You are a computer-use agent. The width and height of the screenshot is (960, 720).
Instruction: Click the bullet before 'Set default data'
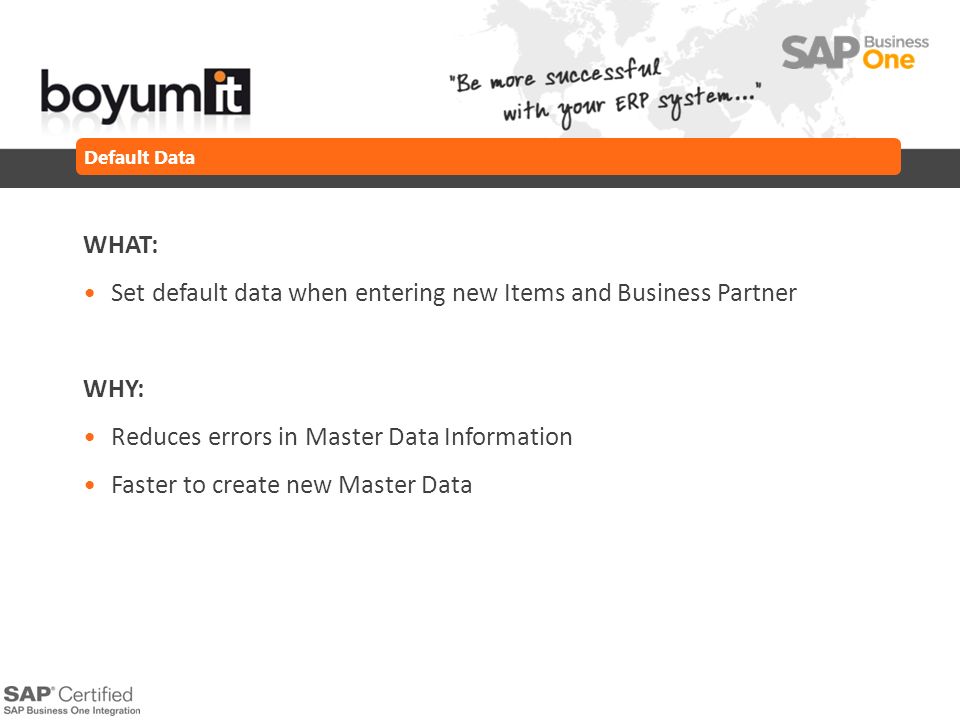(x=90, y=293)
